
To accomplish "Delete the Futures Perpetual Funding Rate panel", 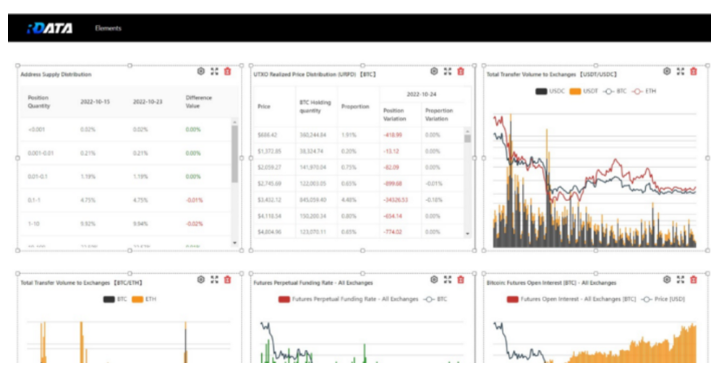I will pyautogui.click(x=461, y=280).
